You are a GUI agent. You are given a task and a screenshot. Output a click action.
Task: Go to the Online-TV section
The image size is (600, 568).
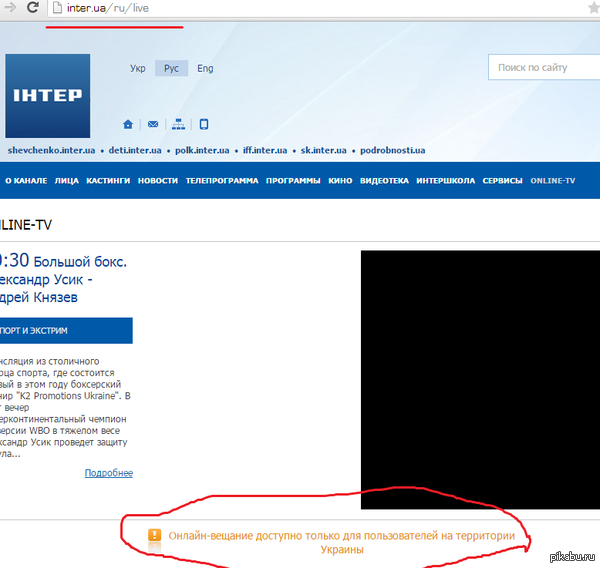pyautogui.click(x=553, y=181)
